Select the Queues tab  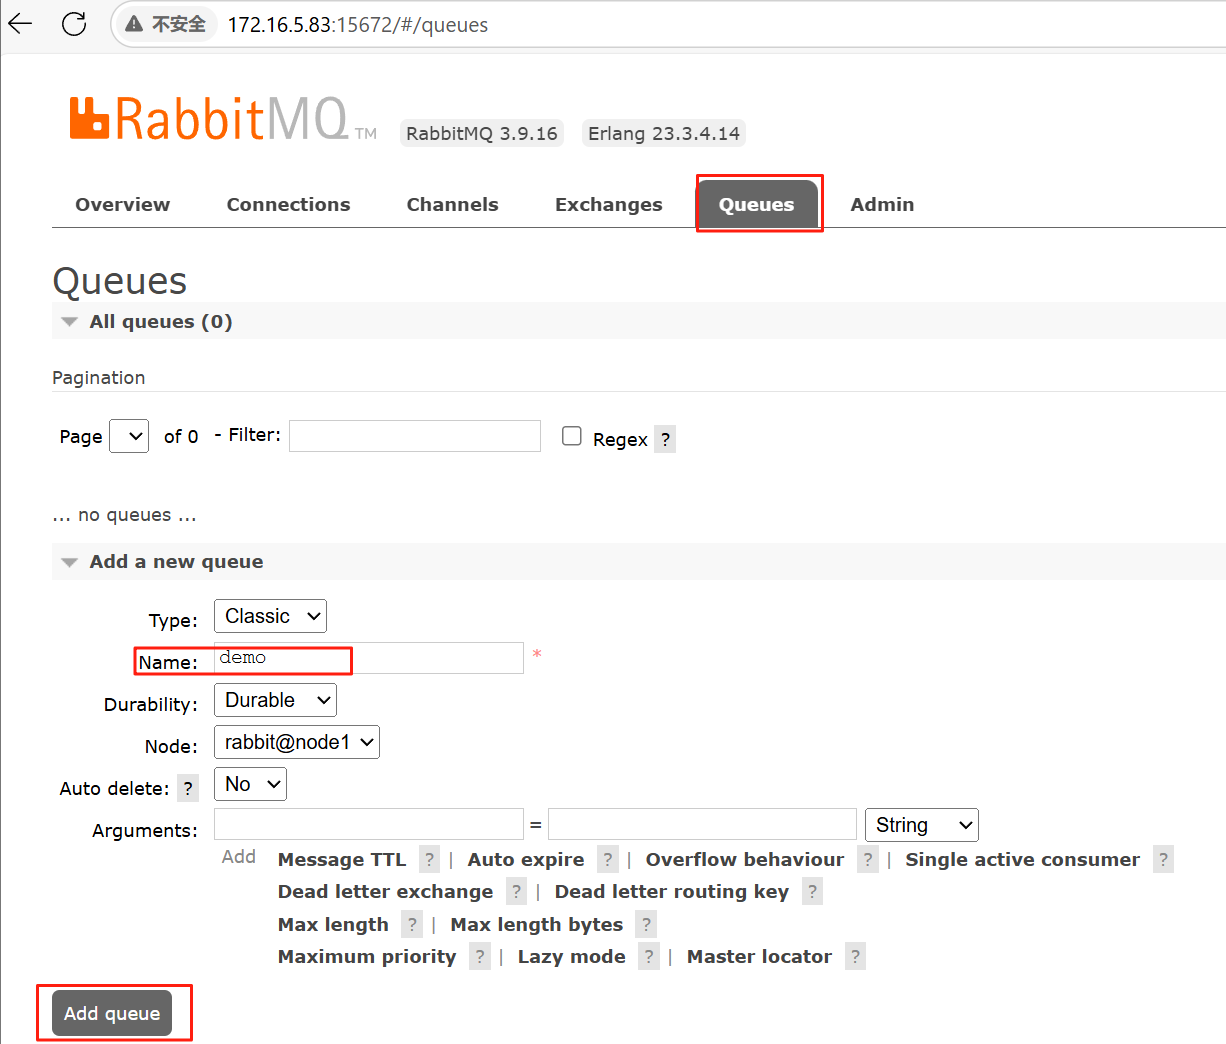(x=757, y=204)
